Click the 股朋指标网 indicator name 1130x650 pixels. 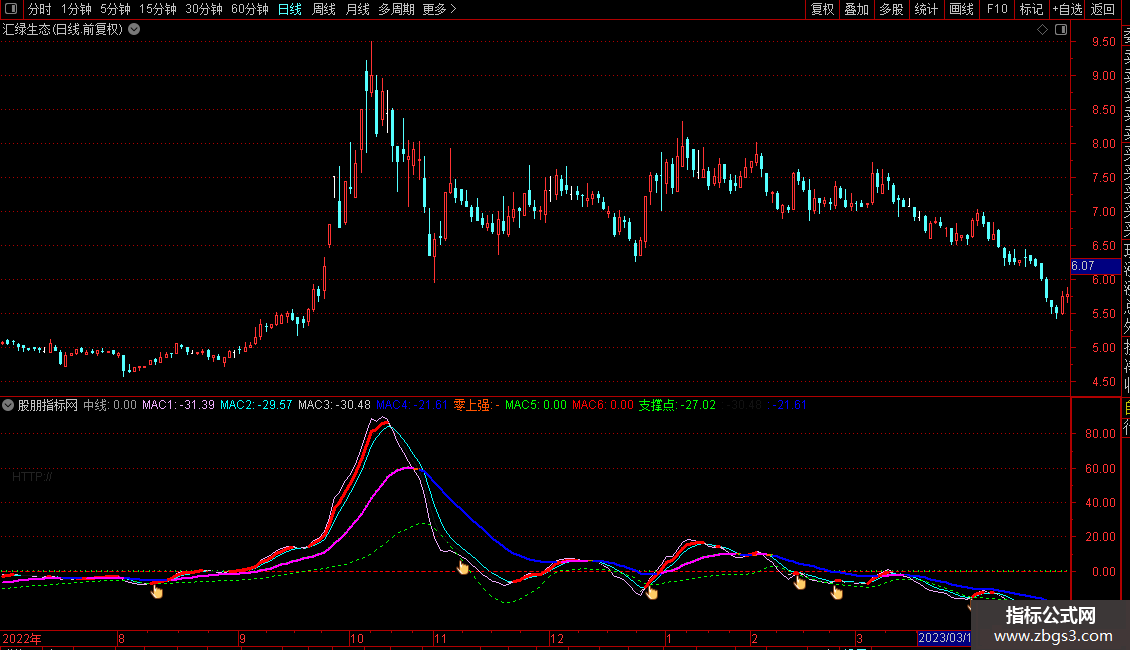(48, 405)
